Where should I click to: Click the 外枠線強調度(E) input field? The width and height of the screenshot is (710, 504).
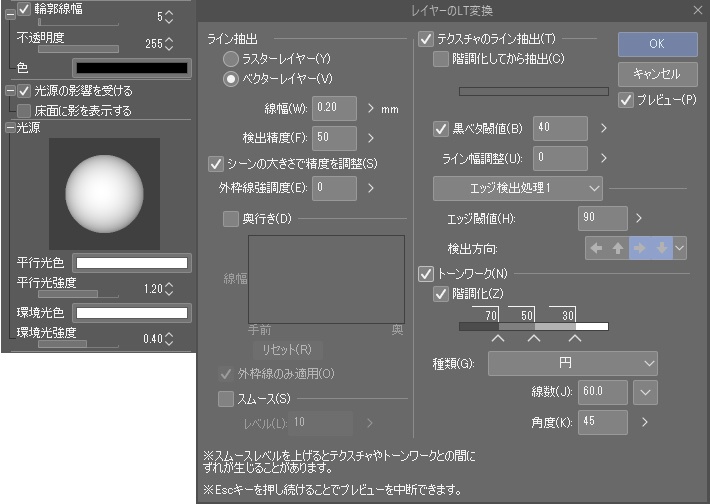coord(334,188)
